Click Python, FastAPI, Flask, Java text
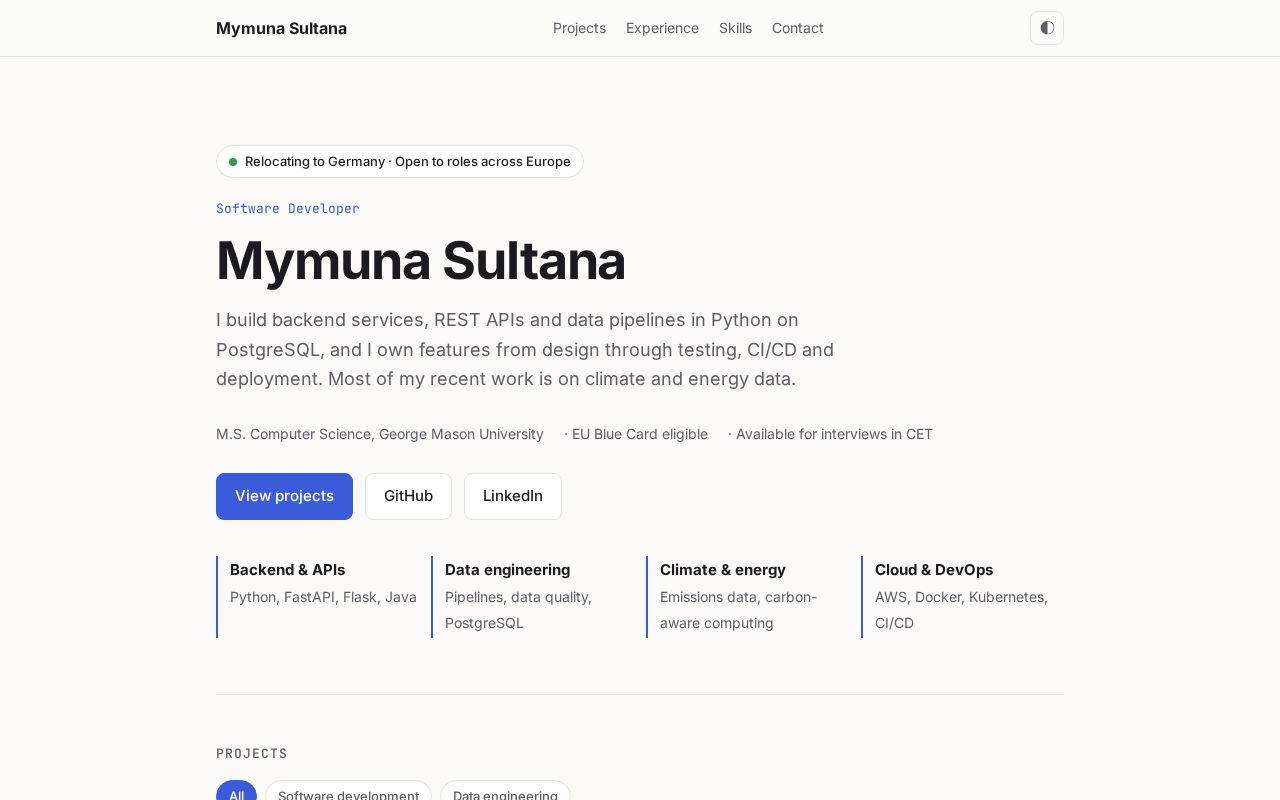 coord(323,597)
